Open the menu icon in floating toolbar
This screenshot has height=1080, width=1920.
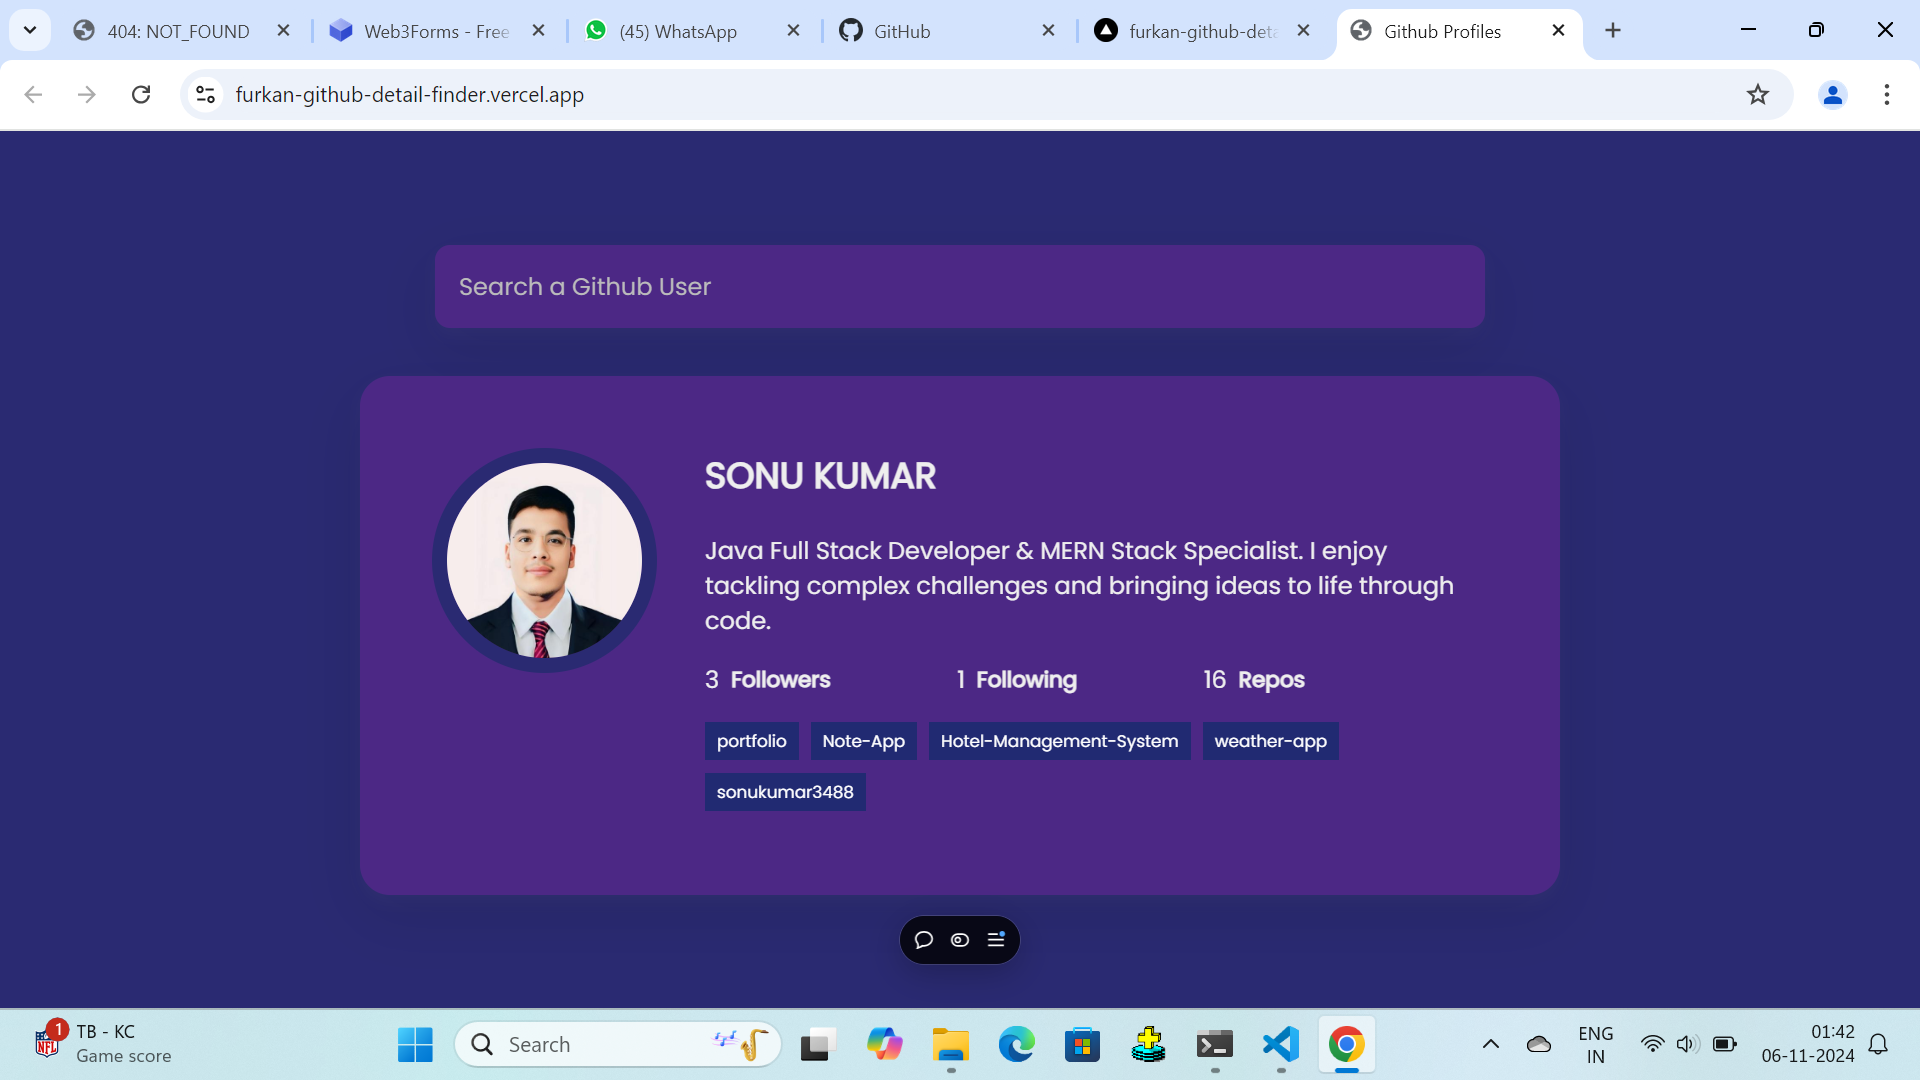[x=996, y=939]
